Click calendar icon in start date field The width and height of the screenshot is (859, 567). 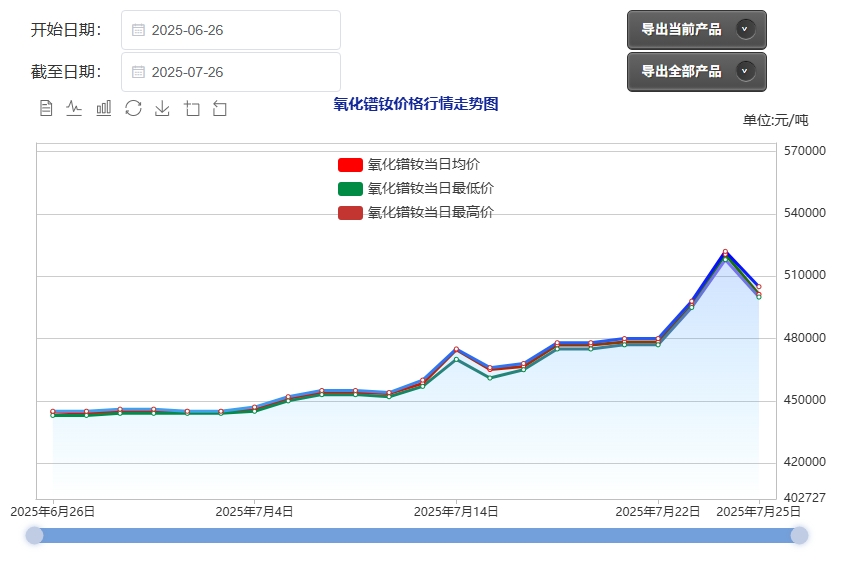(138, 30)
